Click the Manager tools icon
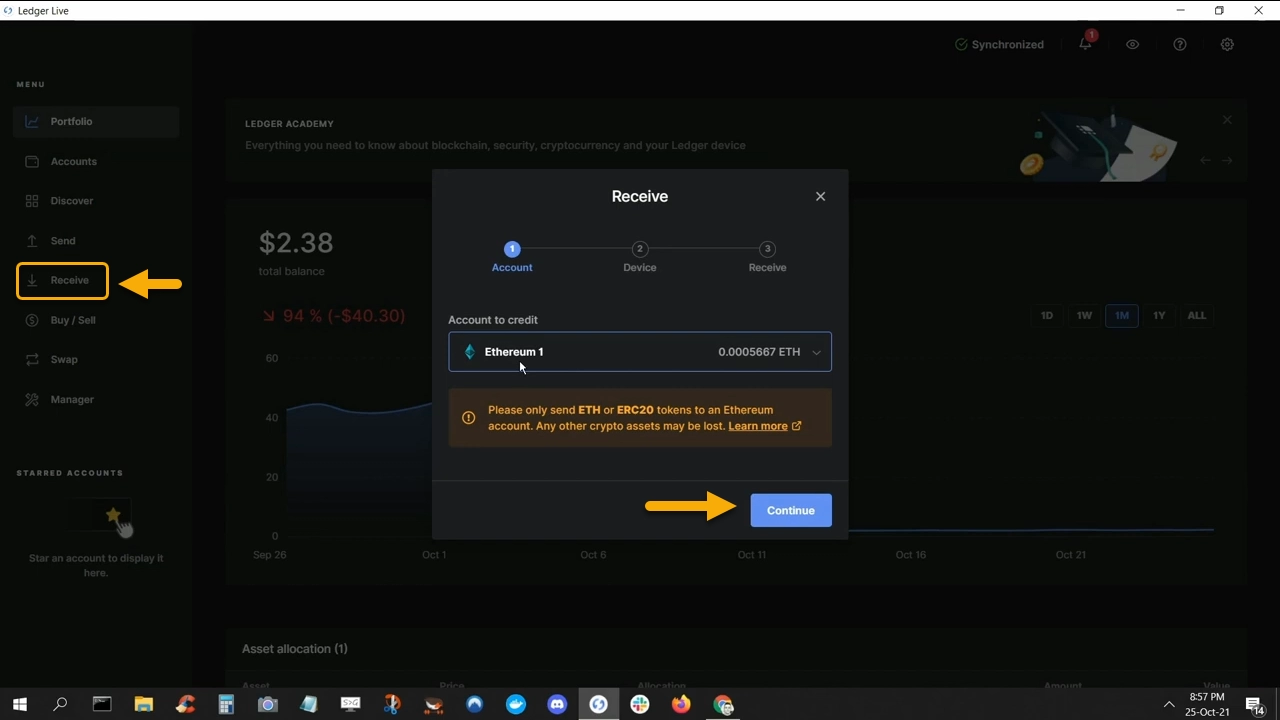The width and height of the screenshot is (1280, 720). [32, 400]
